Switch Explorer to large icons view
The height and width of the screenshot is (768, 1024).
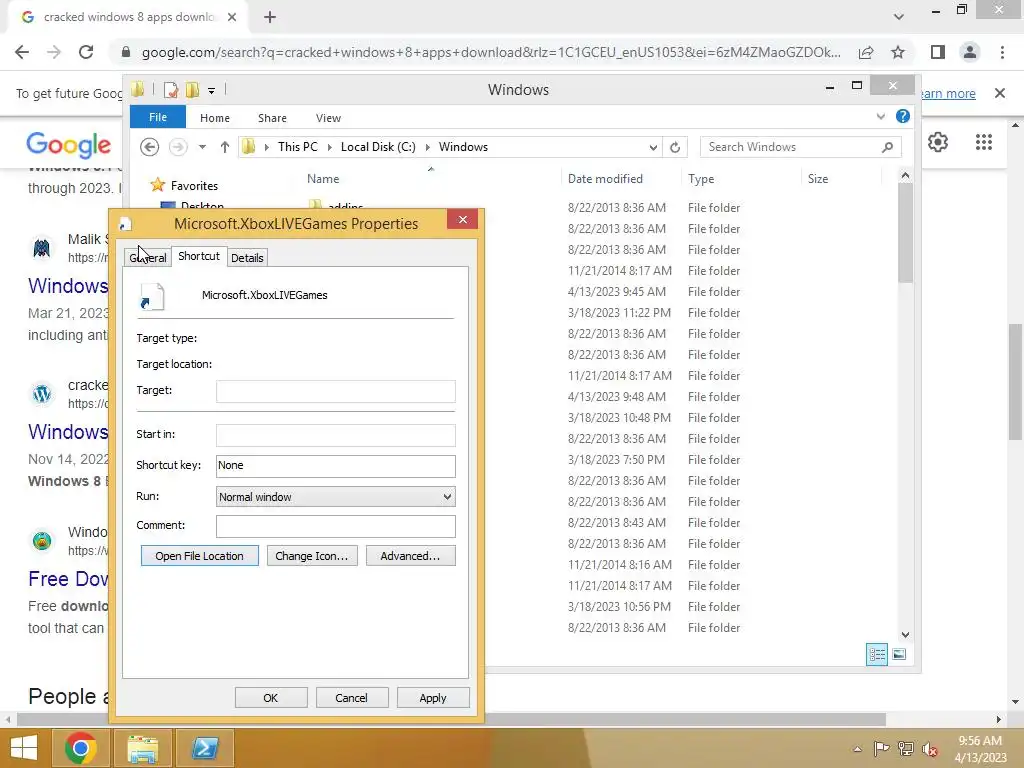[899, 654]
